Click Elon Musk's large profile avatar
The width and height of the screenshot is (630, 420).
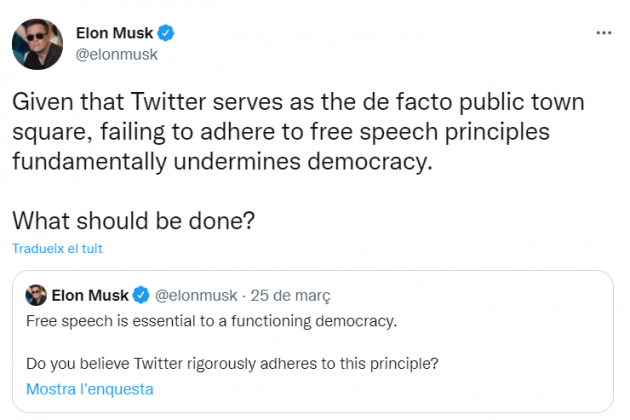tap(37, 43)
